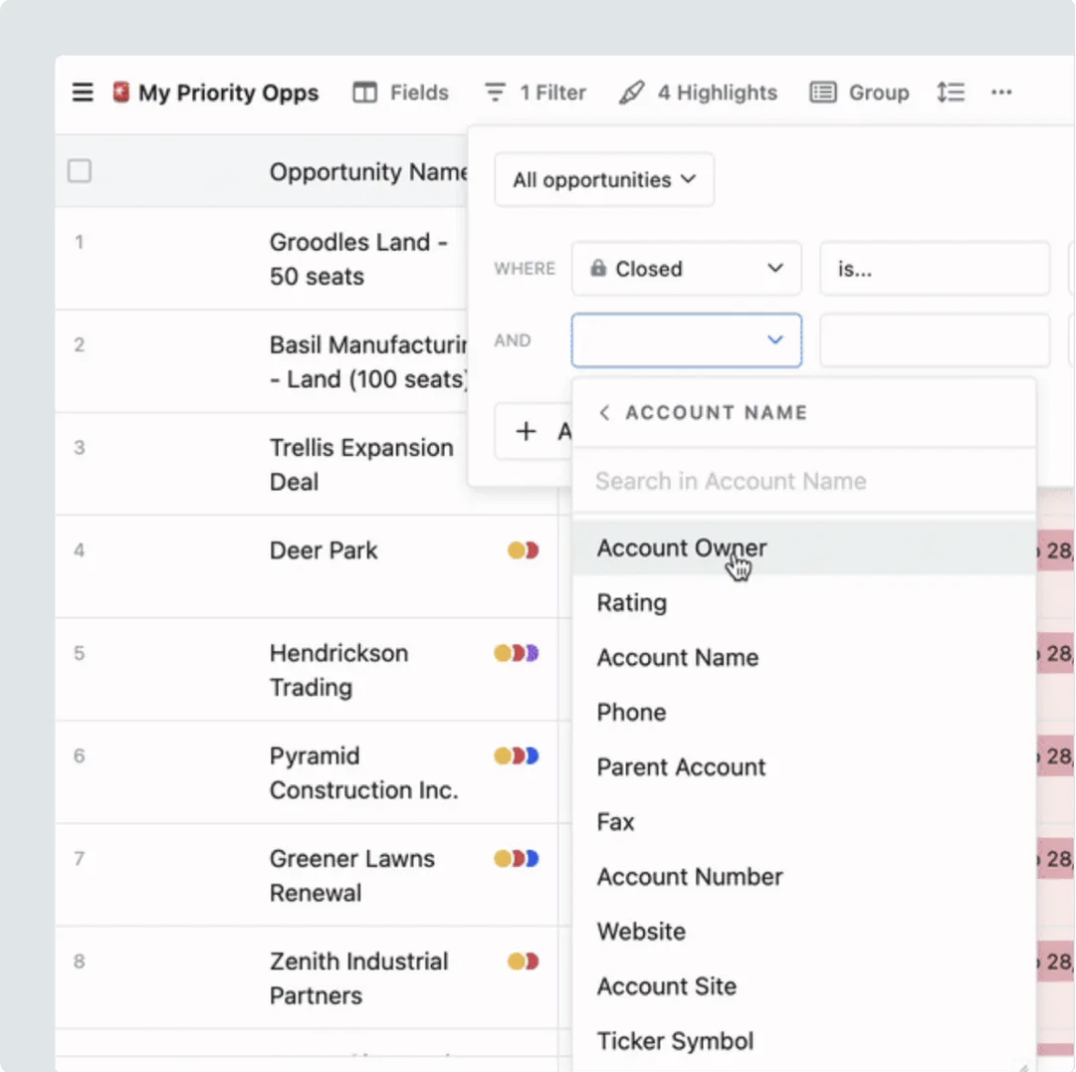This screenshot has width=1076, height=1072.
Task: Open Trellis Expansion Deal record
Action: coord(362,465)
